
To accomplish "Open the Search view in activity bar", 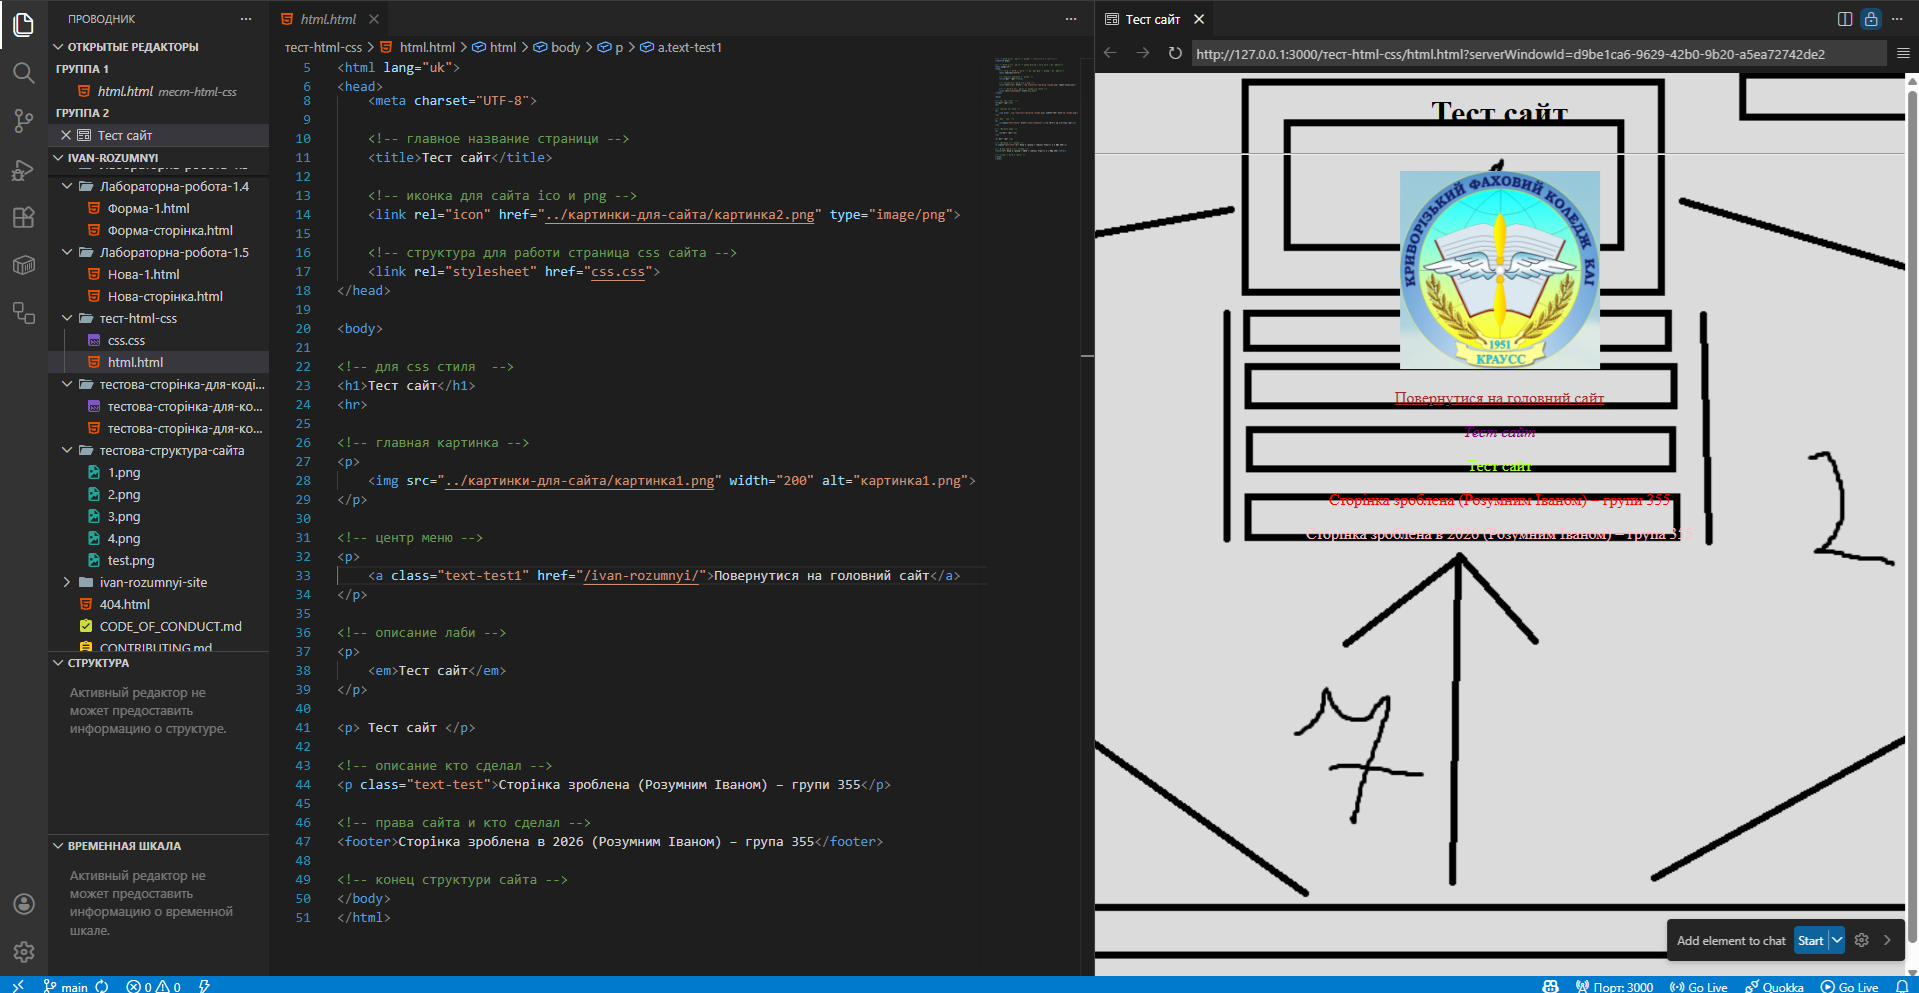I will click(24, 72).
